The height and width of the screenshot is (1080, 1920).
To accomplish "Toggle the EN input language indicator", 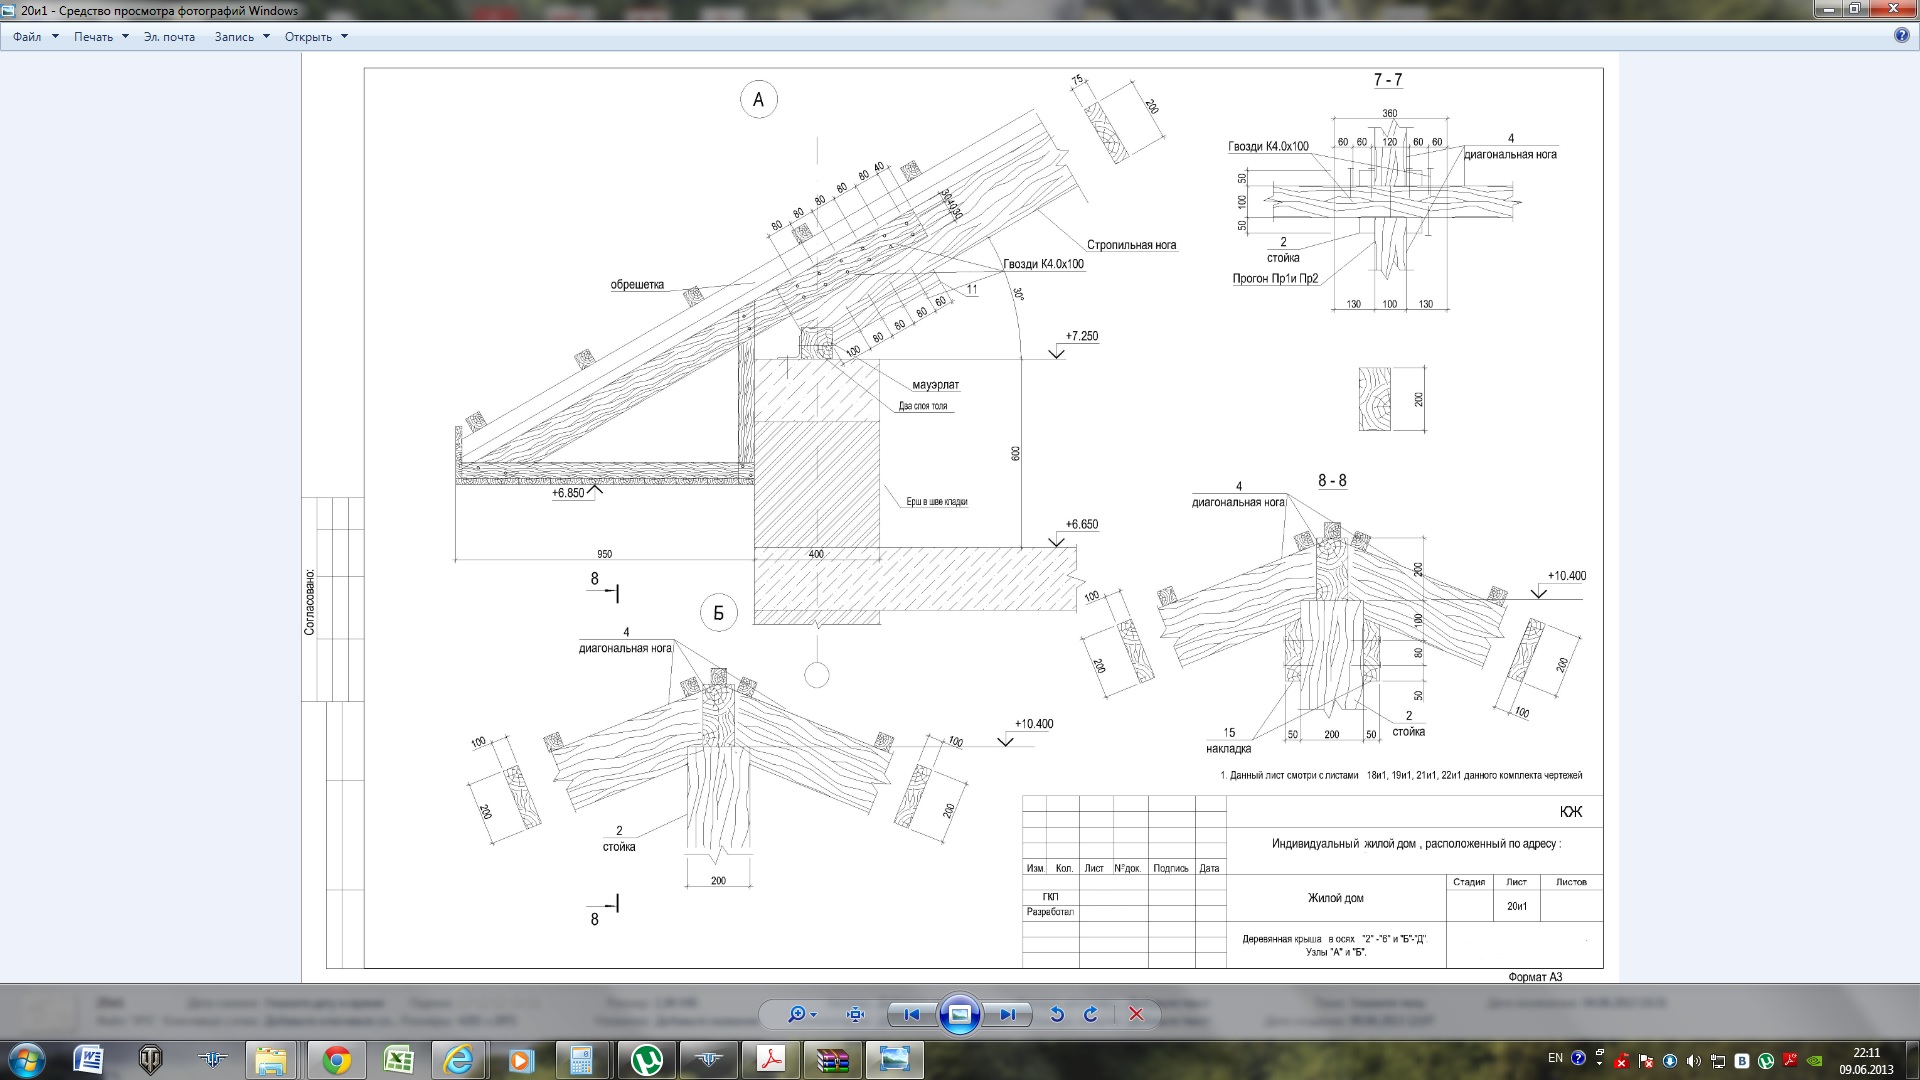I will (1555, 1059).
